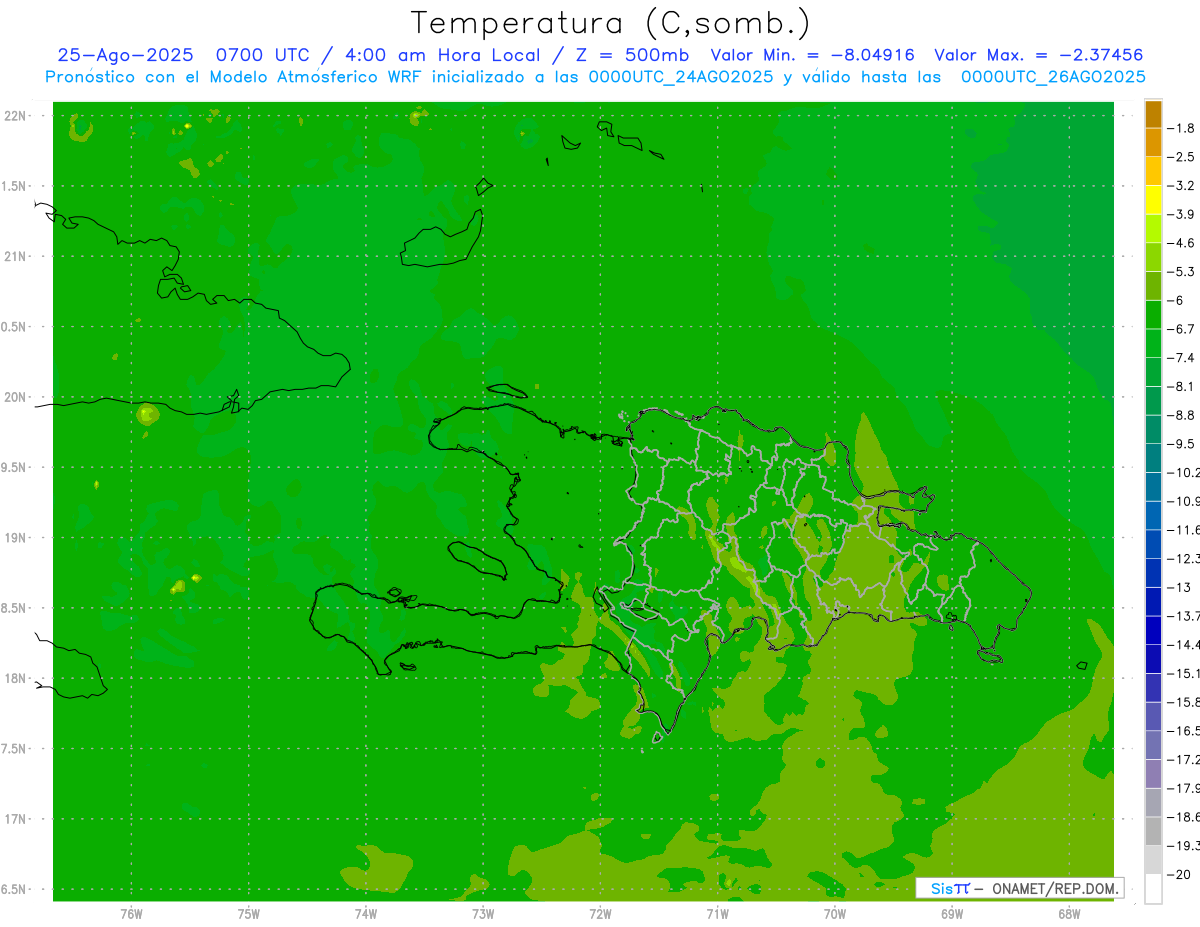Select the "0000UTC_26AGO2025" valid-until timestamp

point(1053,77)
